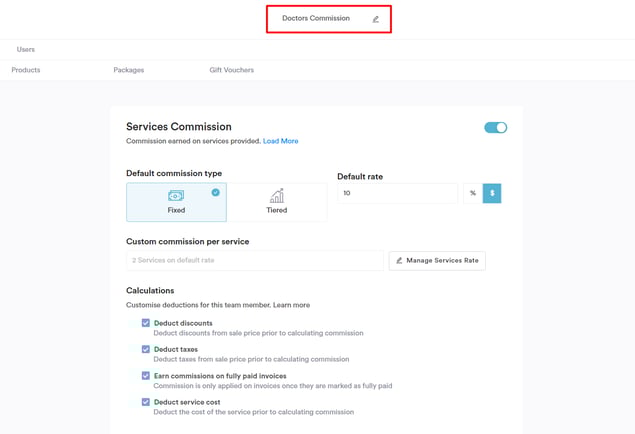Uncheck the Deduct service cost checkbox
Screen dimensions: 635x434
pos(146,402)
